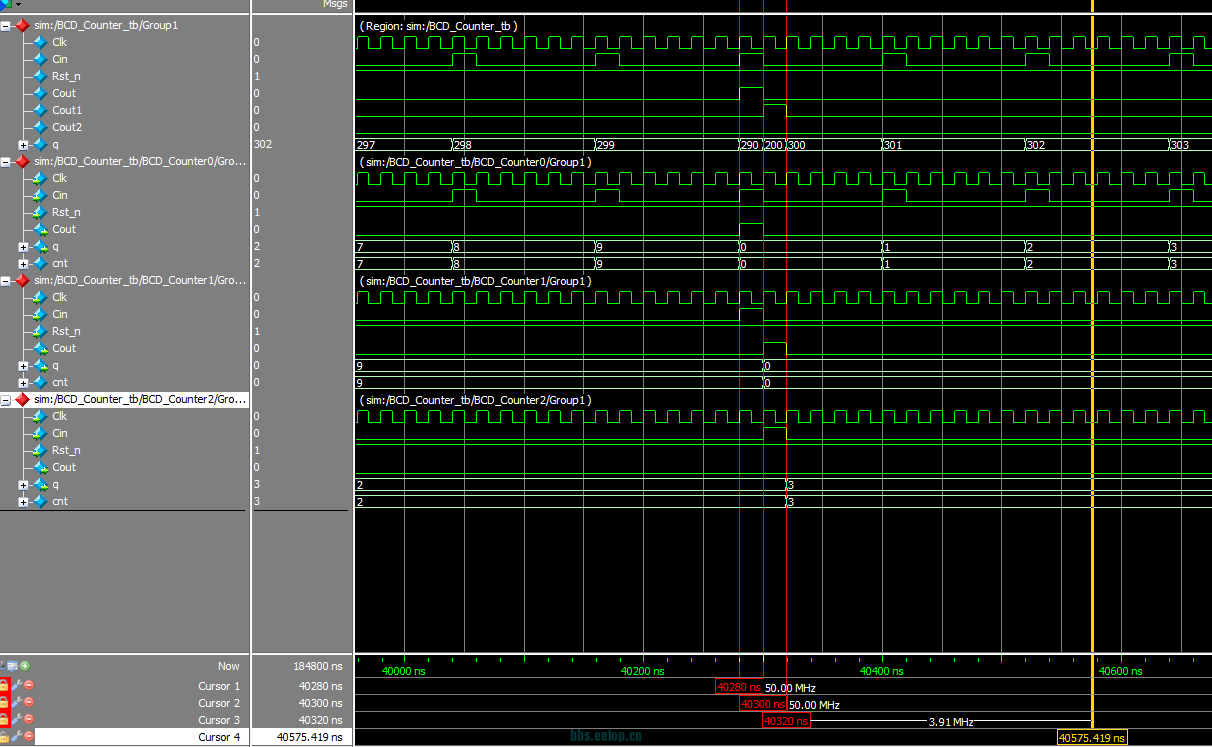Click the BCD_Counter0 group red diamond icon
The height and width of the screenshot is (747, 1212).
pyautogui.click(x=22, y=161)
